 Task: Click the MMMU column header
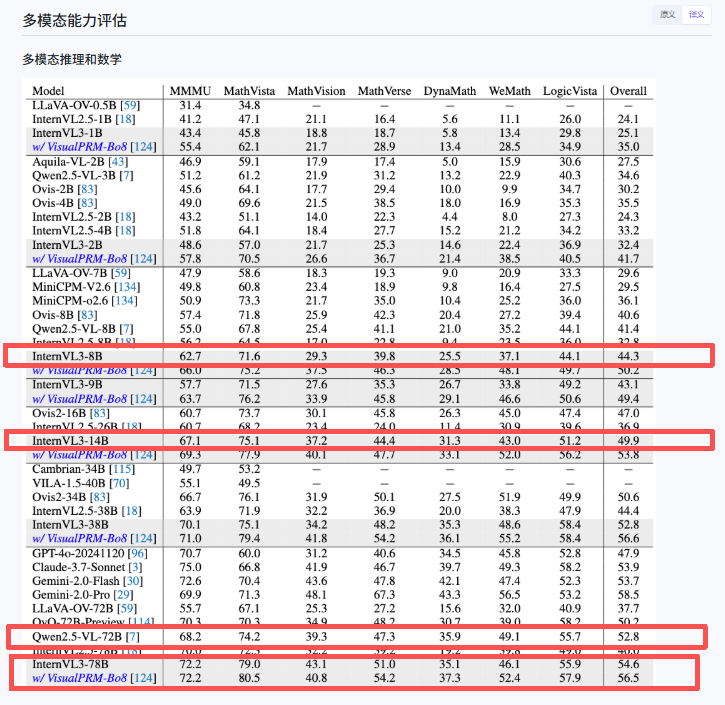tap(190, 91)
